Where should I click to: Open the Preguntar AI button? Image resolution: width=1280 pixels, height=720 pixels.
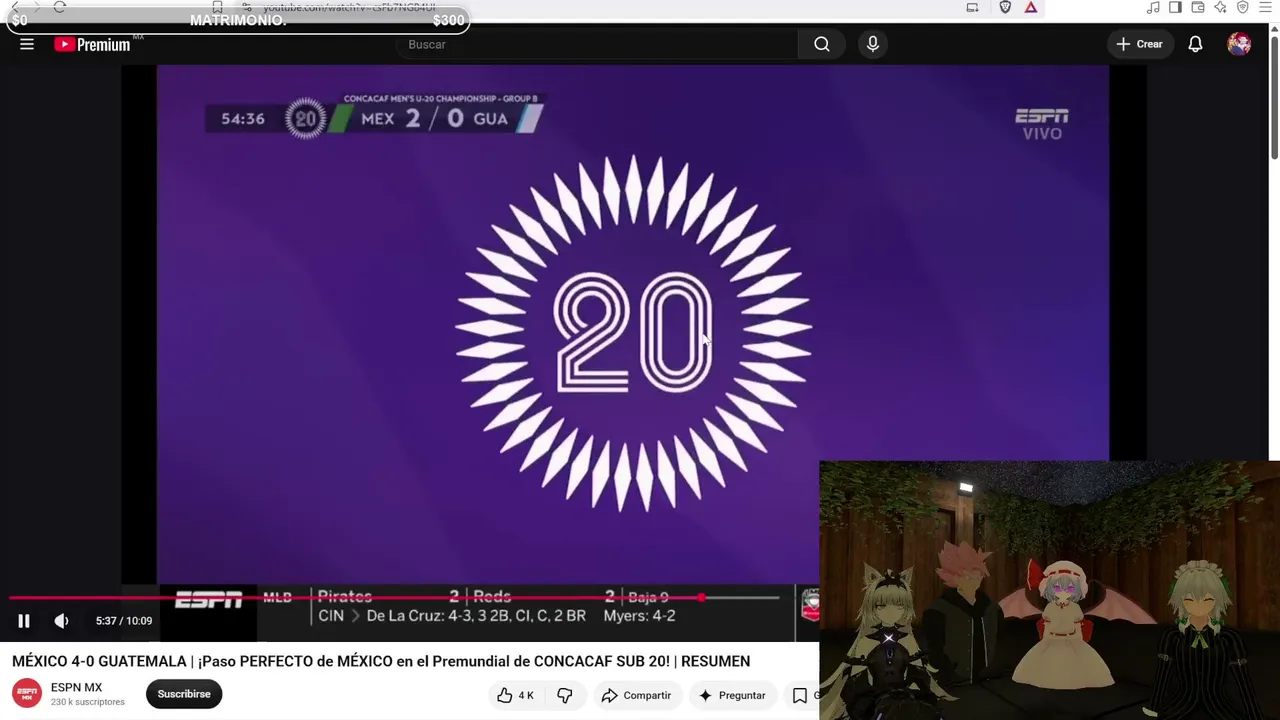click(732, 695)
